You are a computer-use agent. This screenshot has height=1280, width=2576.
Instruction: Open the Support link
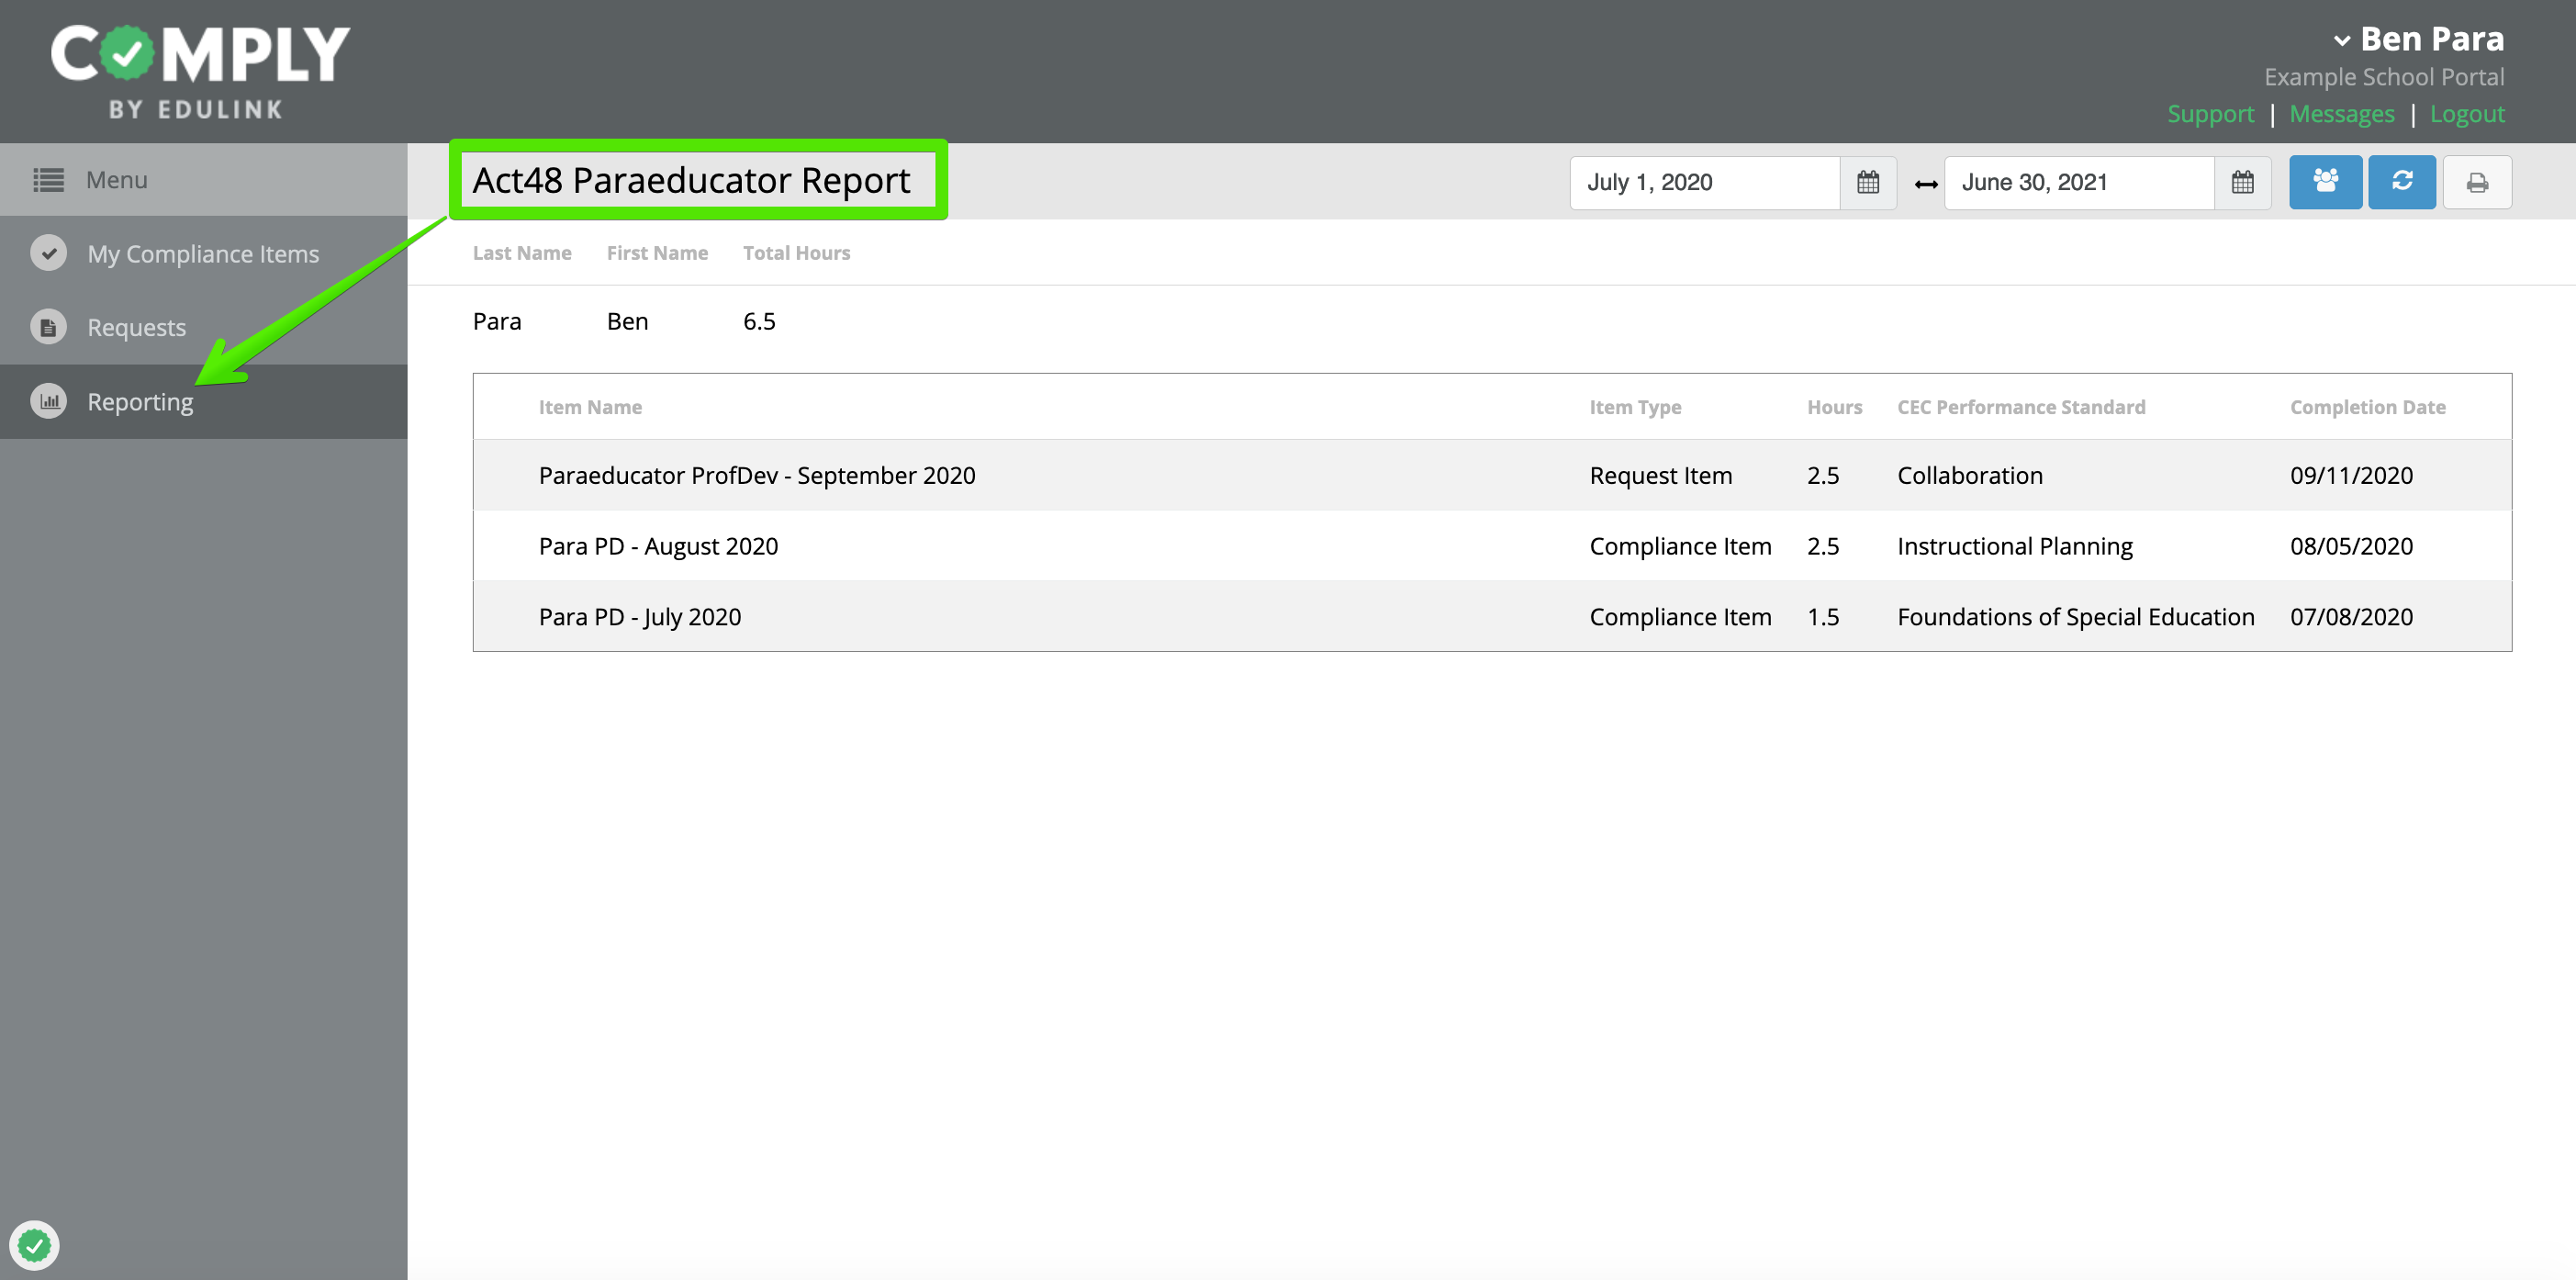[x=2210, y=114]
